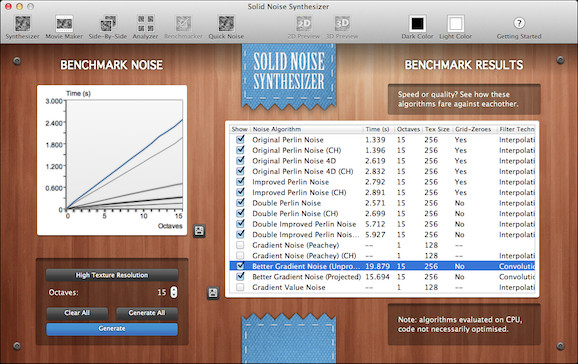578x364 pixels.
Task: Click the Quick Noise icon
Action: [x=226, y=27]
